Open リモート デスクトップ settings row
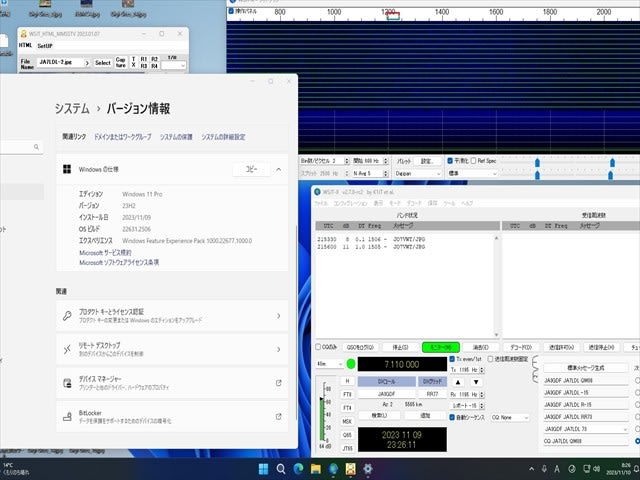640x480 pixels. (x=172, y=349)
